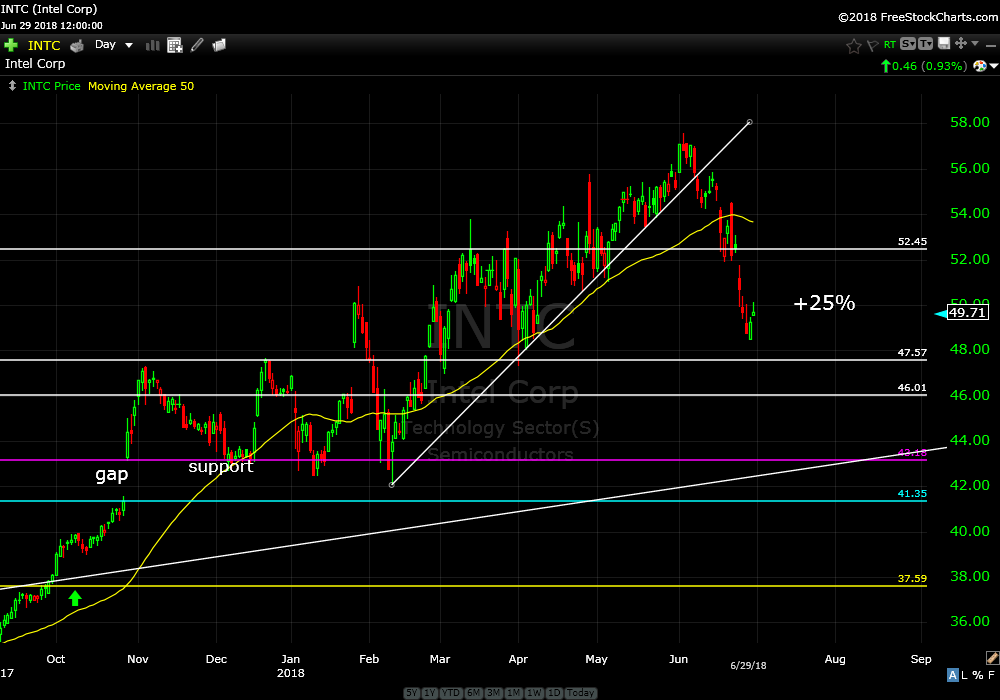Click the green plus add indicator icon

coord(11,45)
